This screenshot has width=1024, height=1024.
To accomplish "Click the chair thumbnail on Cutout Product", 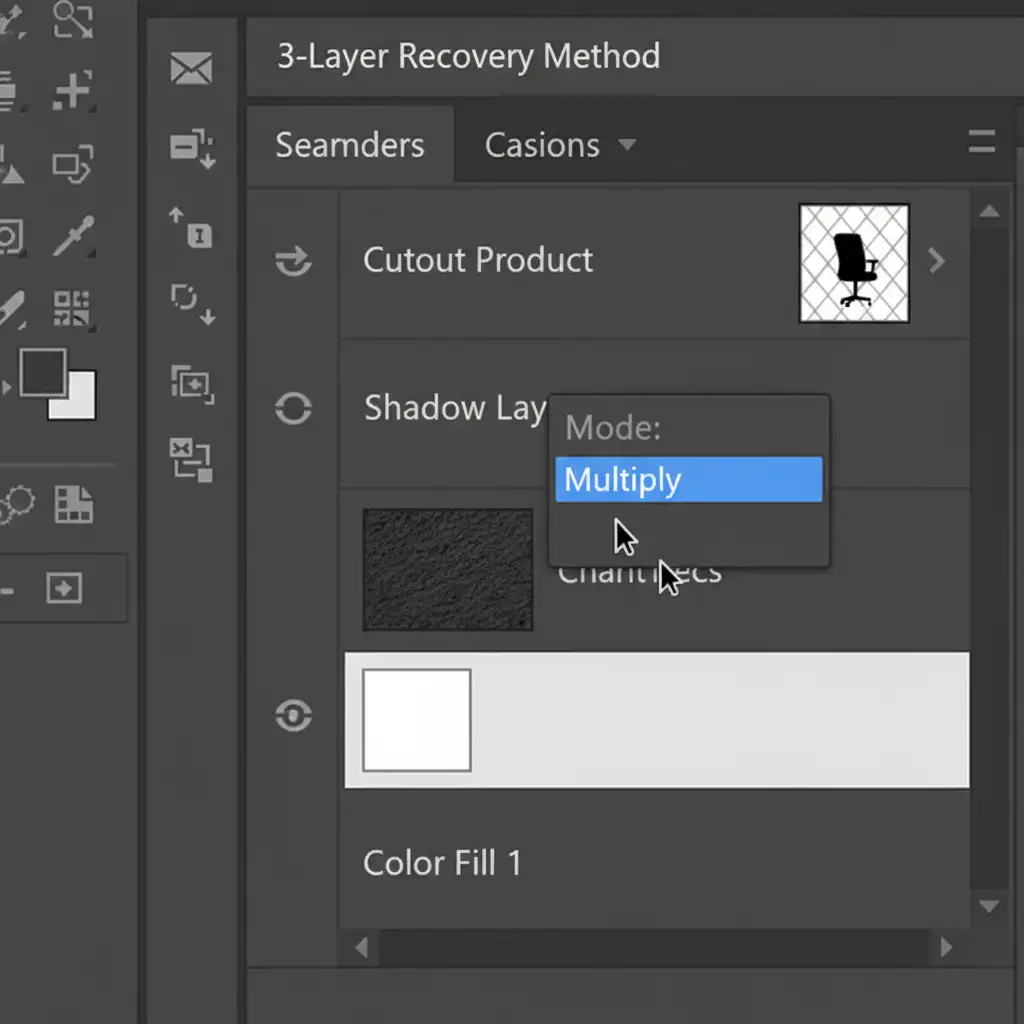I will (854, 263).
